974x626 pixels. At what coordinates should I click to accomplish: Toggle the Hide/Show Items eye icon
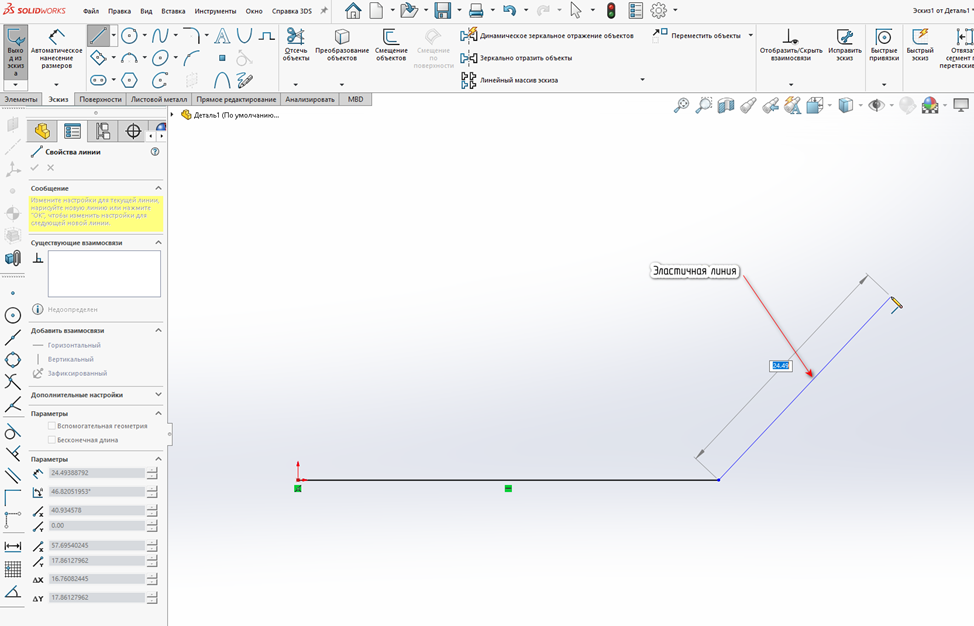876,106
